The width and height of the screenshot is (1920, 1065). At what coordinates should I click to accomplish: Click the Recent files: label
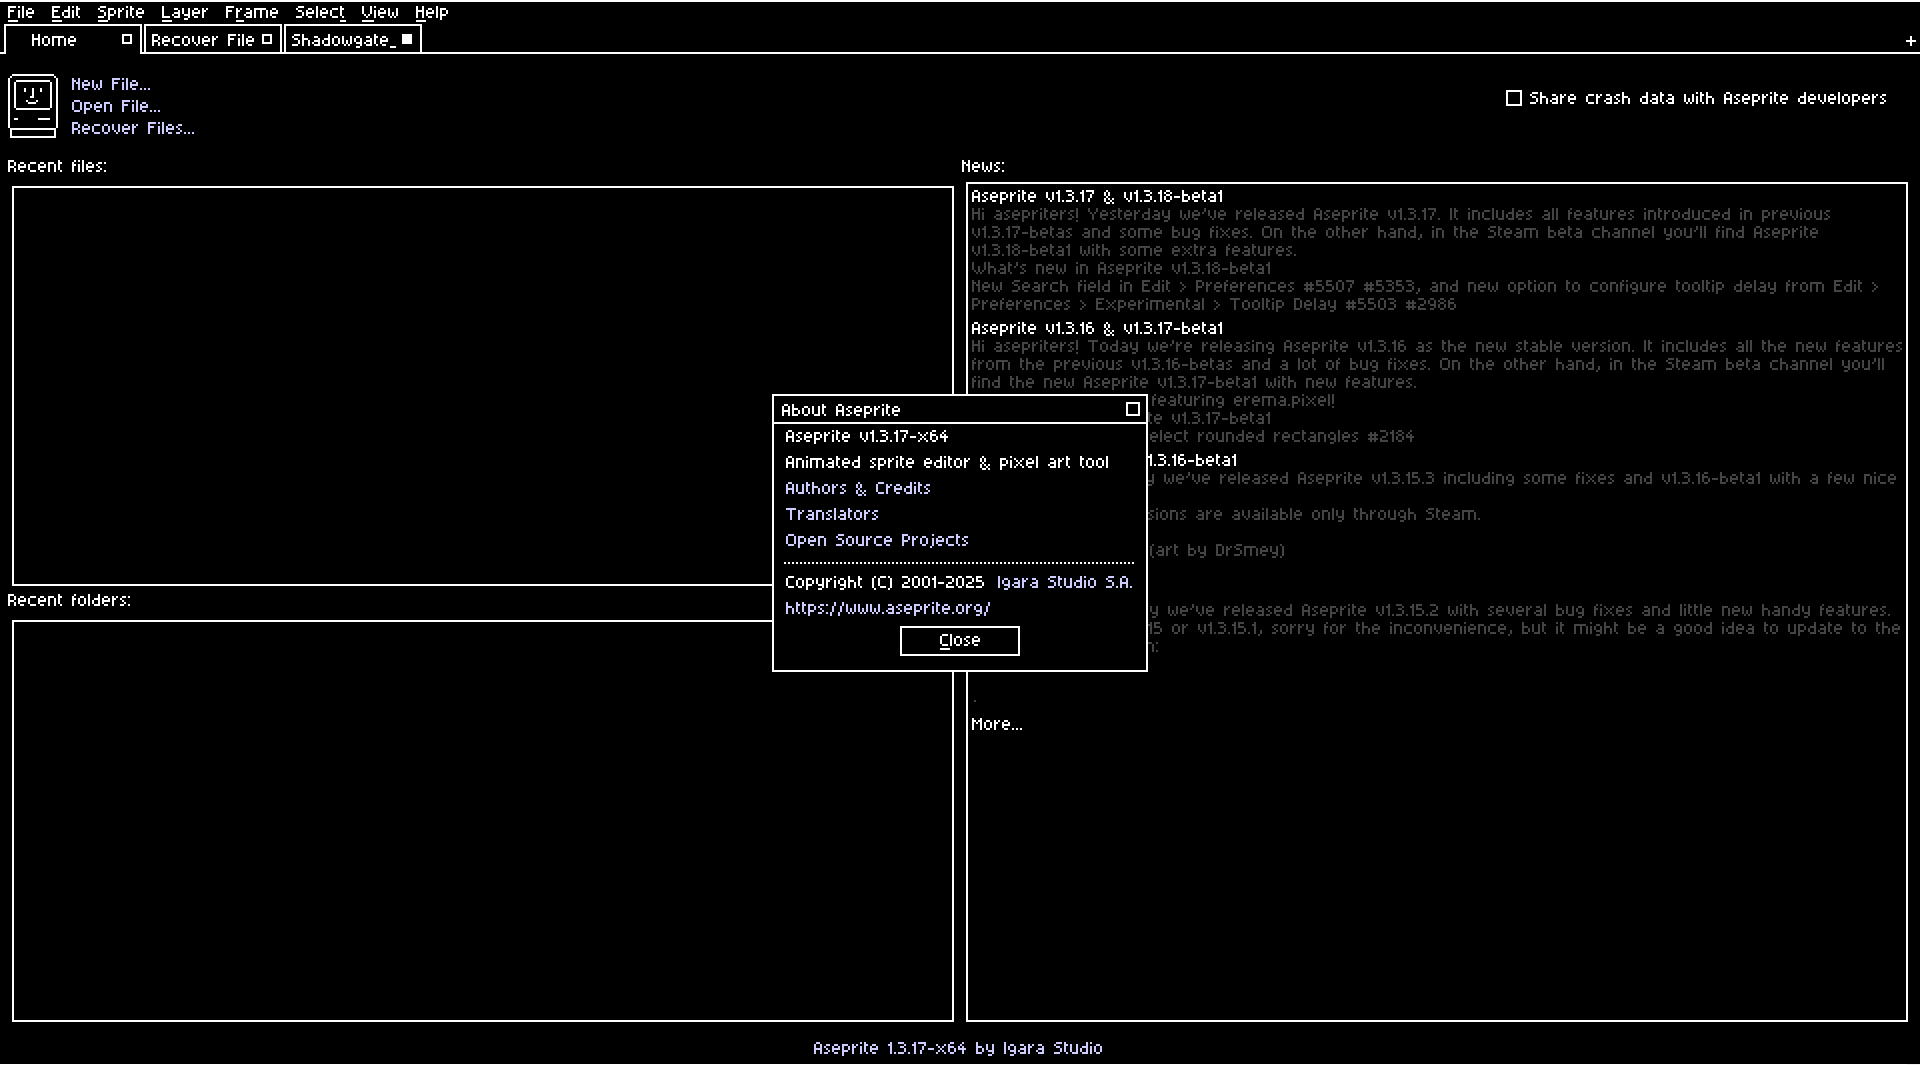(57, 166)
